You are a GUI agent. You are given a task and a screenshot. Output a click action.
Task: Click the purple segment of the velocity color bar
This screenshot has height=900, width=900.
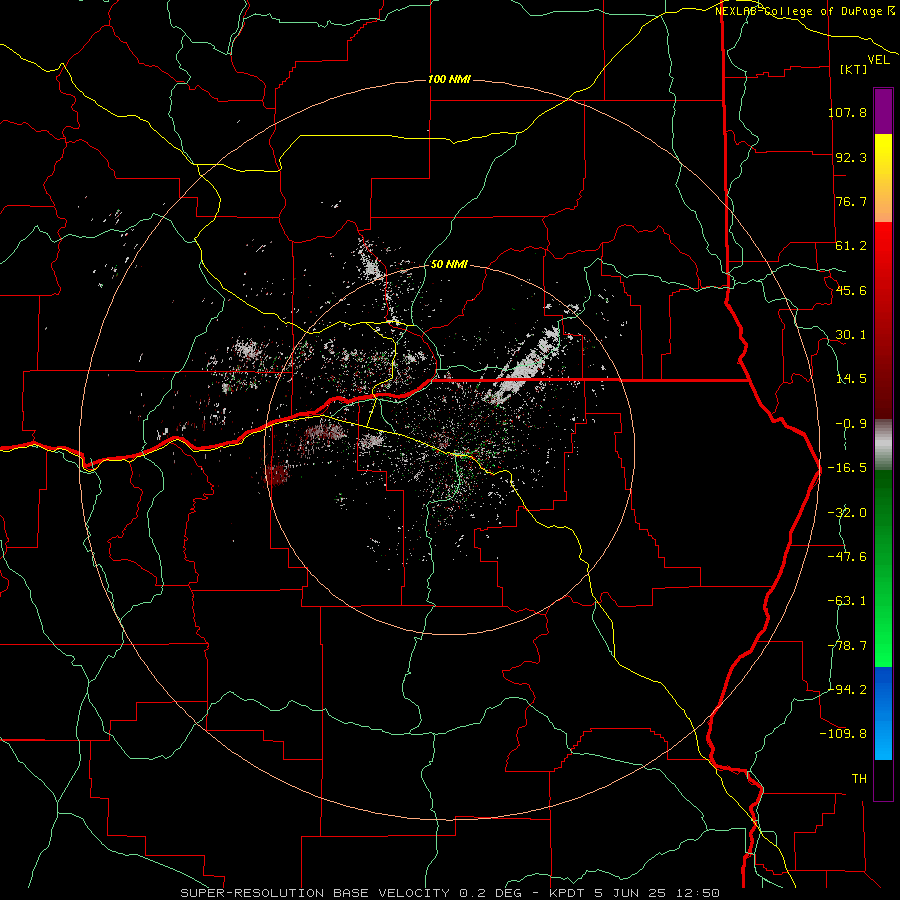[x=883, y=111]
